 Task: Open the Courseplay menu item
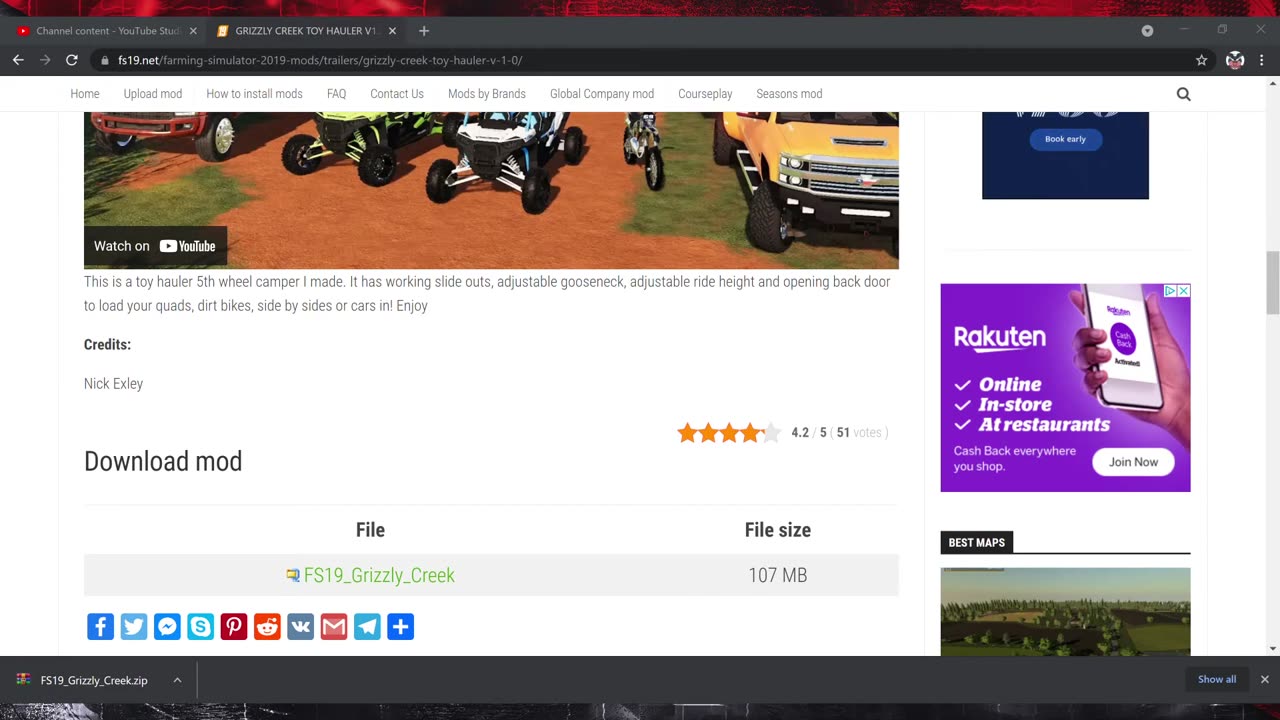click(x=705, y=94)
